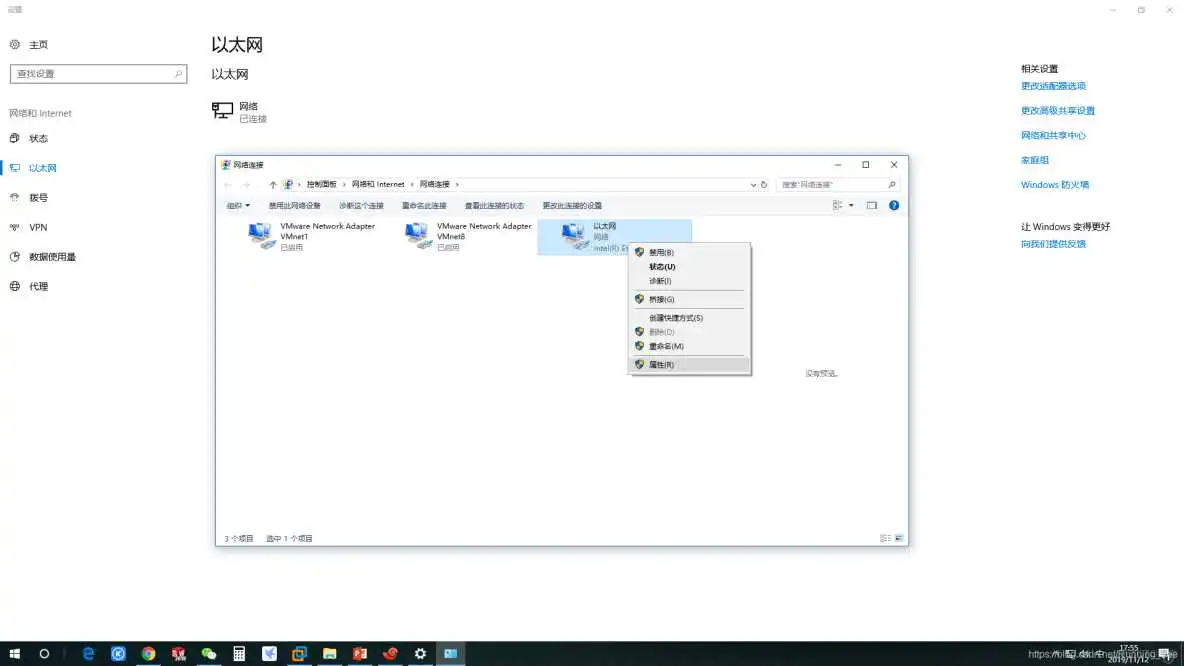Open the Windows 防火墙 link

pyautogui.click(x=1054, y=184)
